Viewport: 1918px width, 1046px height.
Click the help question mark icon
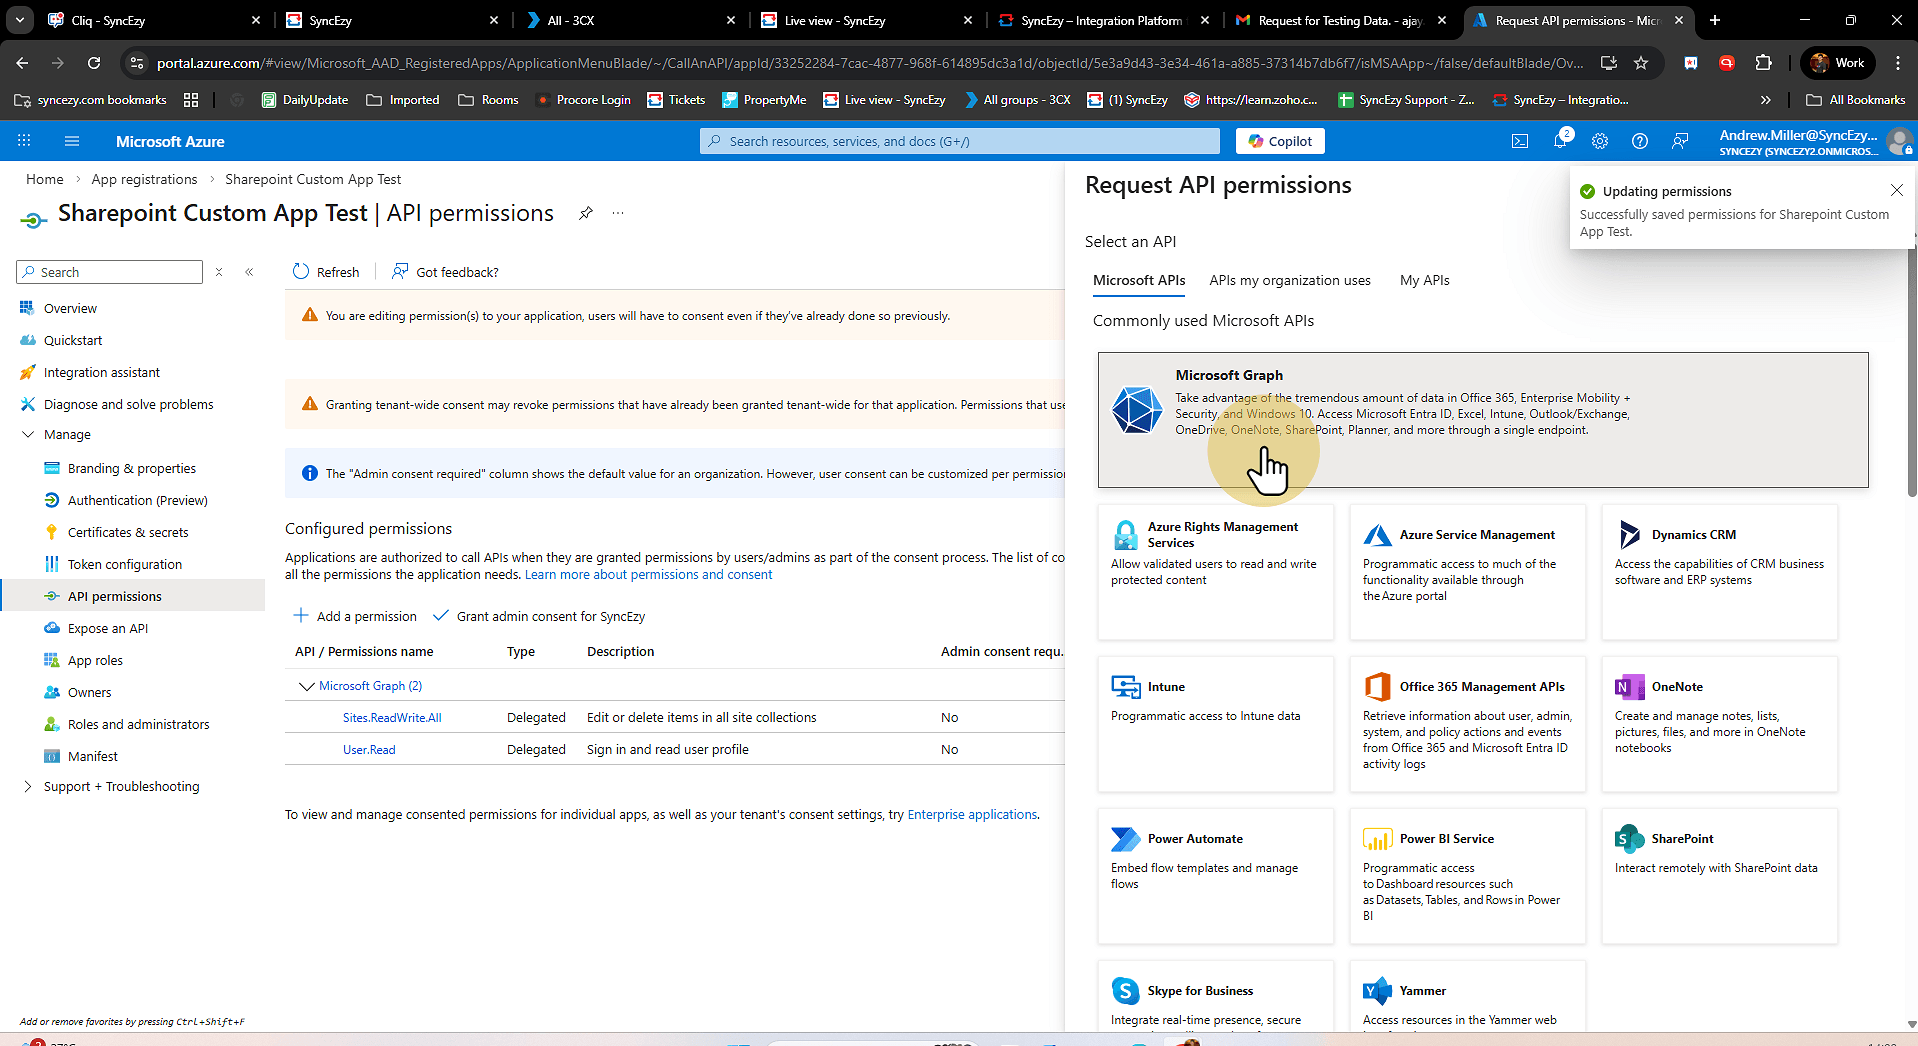[1640, 141]
